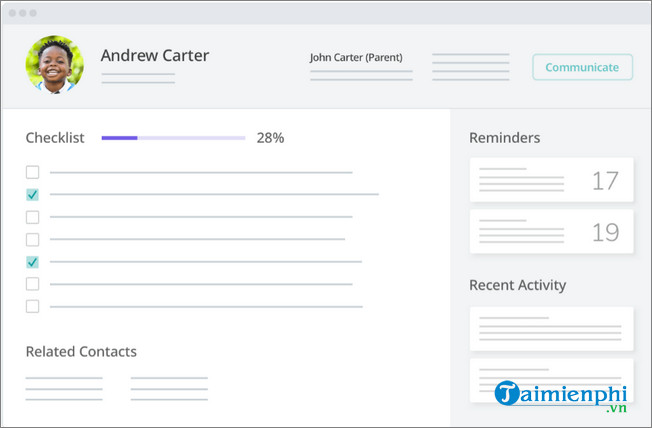Click the Reminders section heading

tap(504, 138)
